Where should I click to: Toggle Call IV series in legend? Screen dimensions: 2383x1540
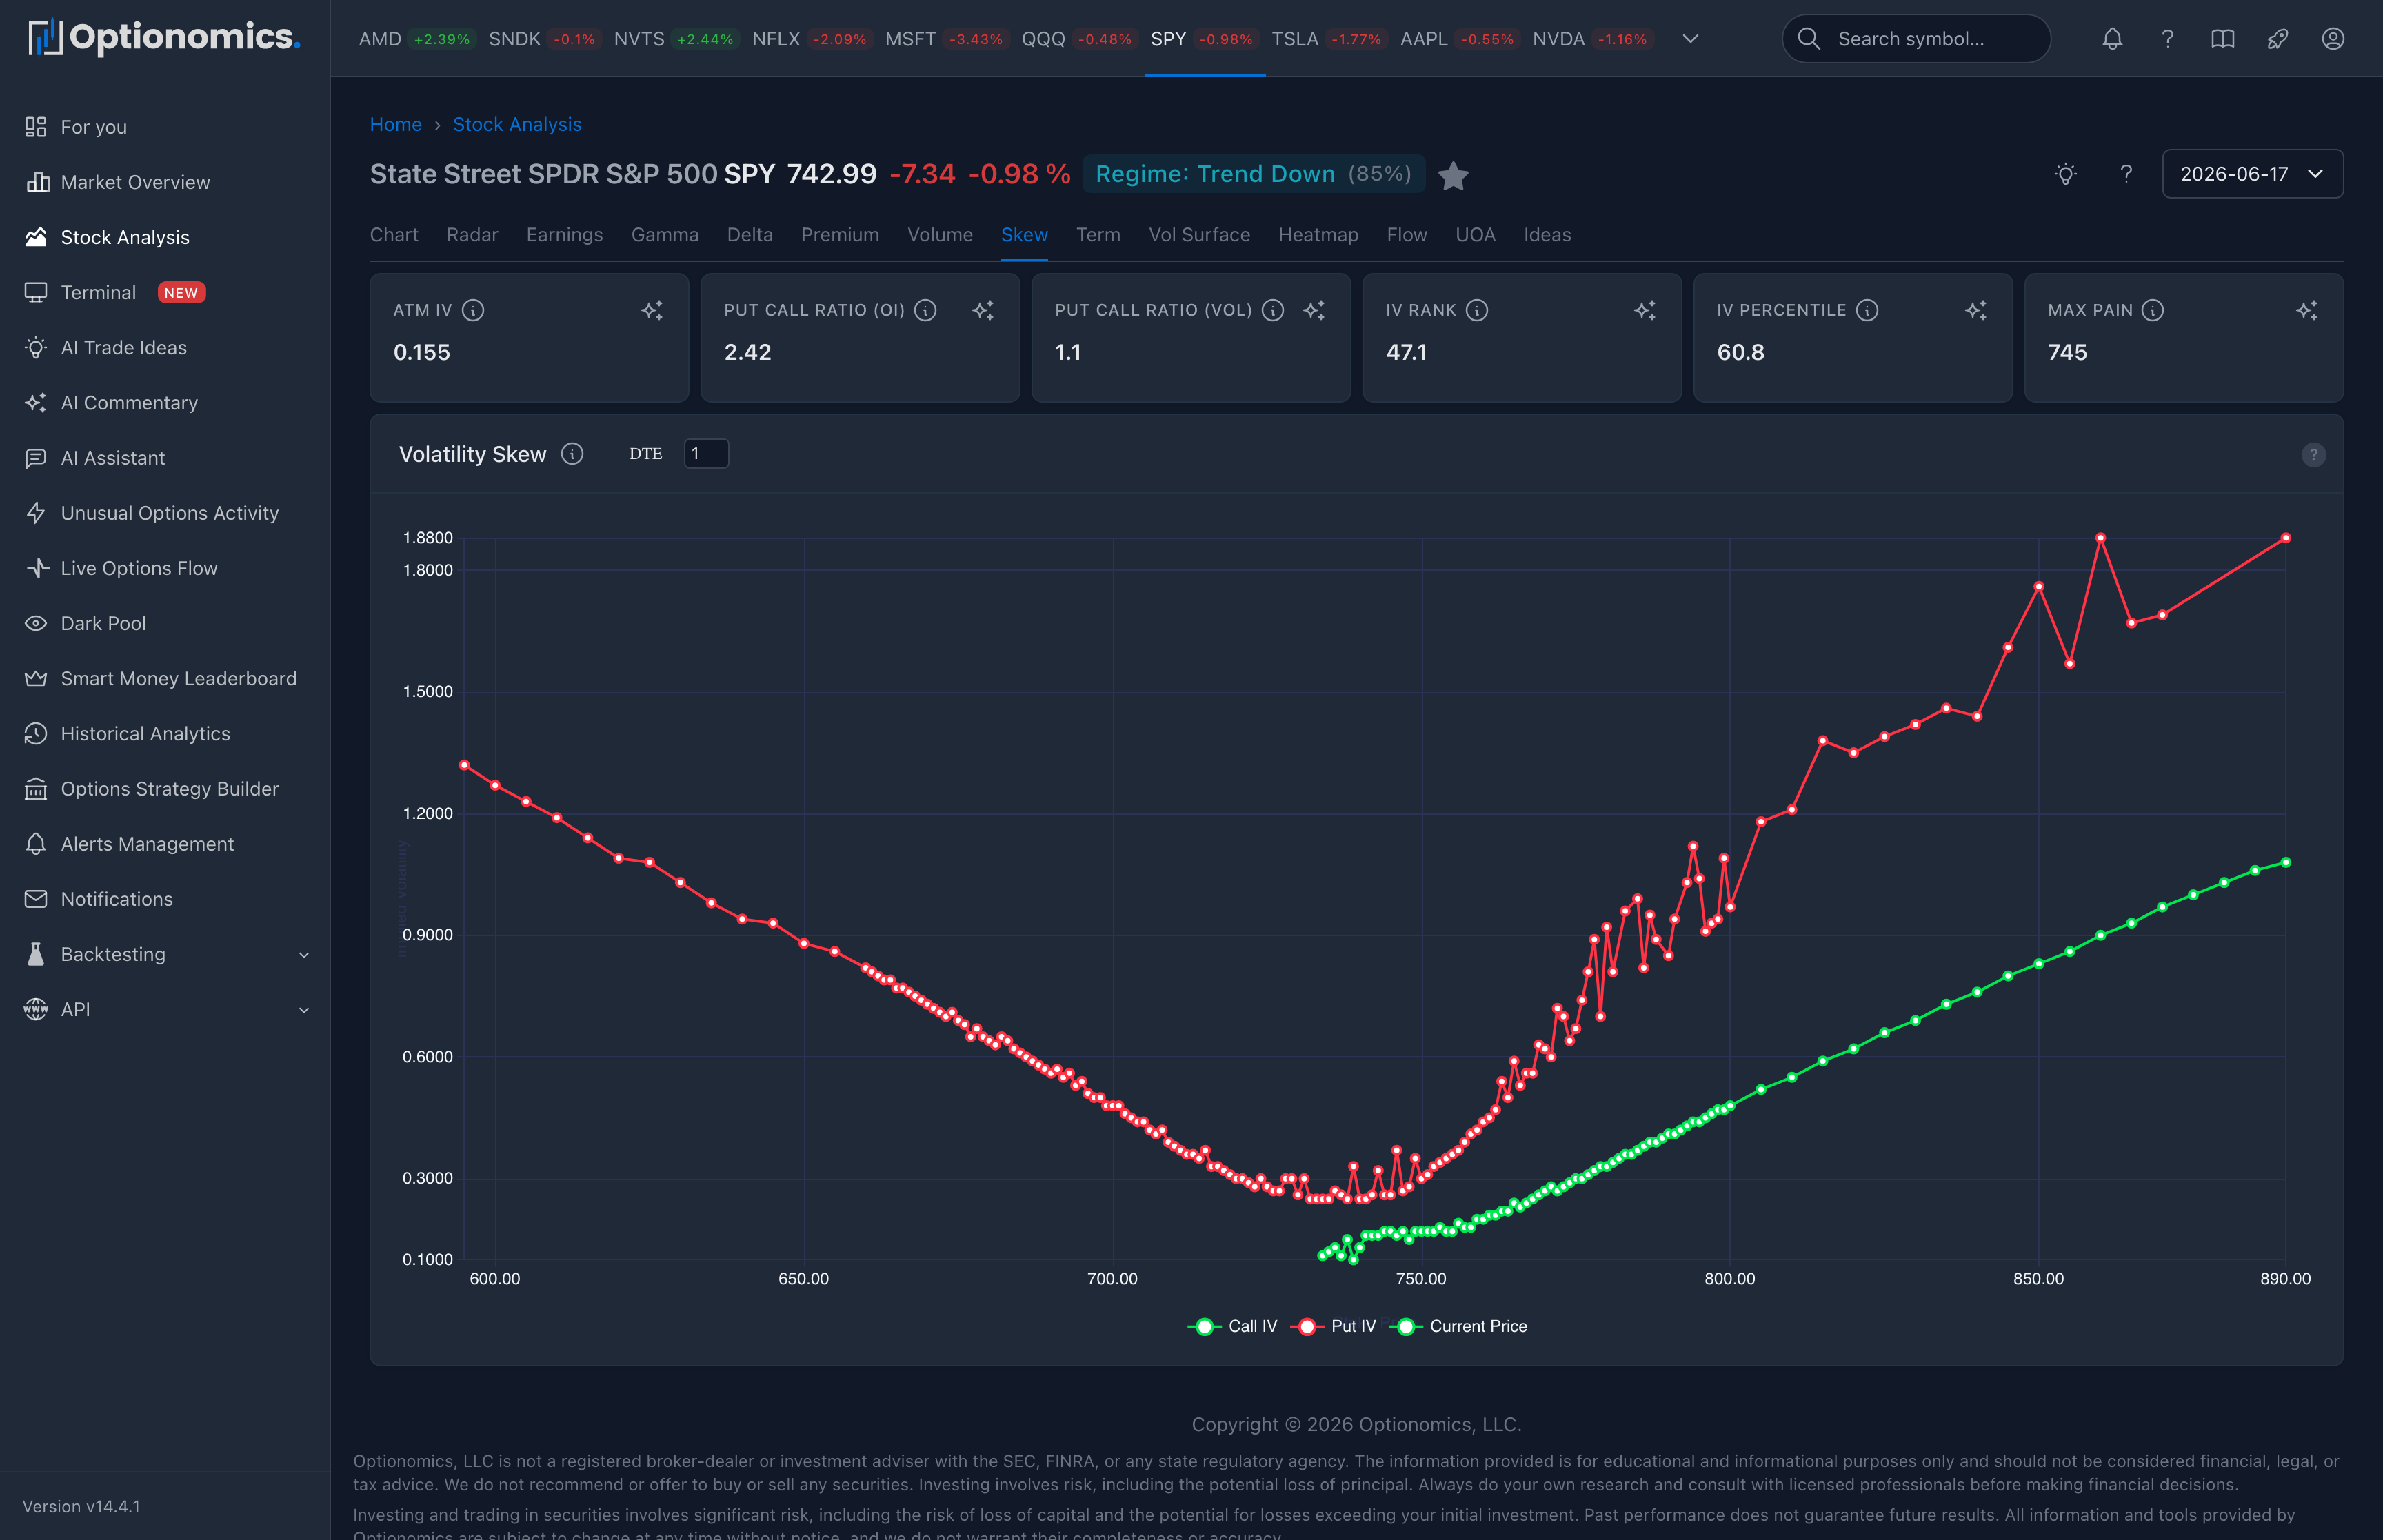pos(1232,1326)
